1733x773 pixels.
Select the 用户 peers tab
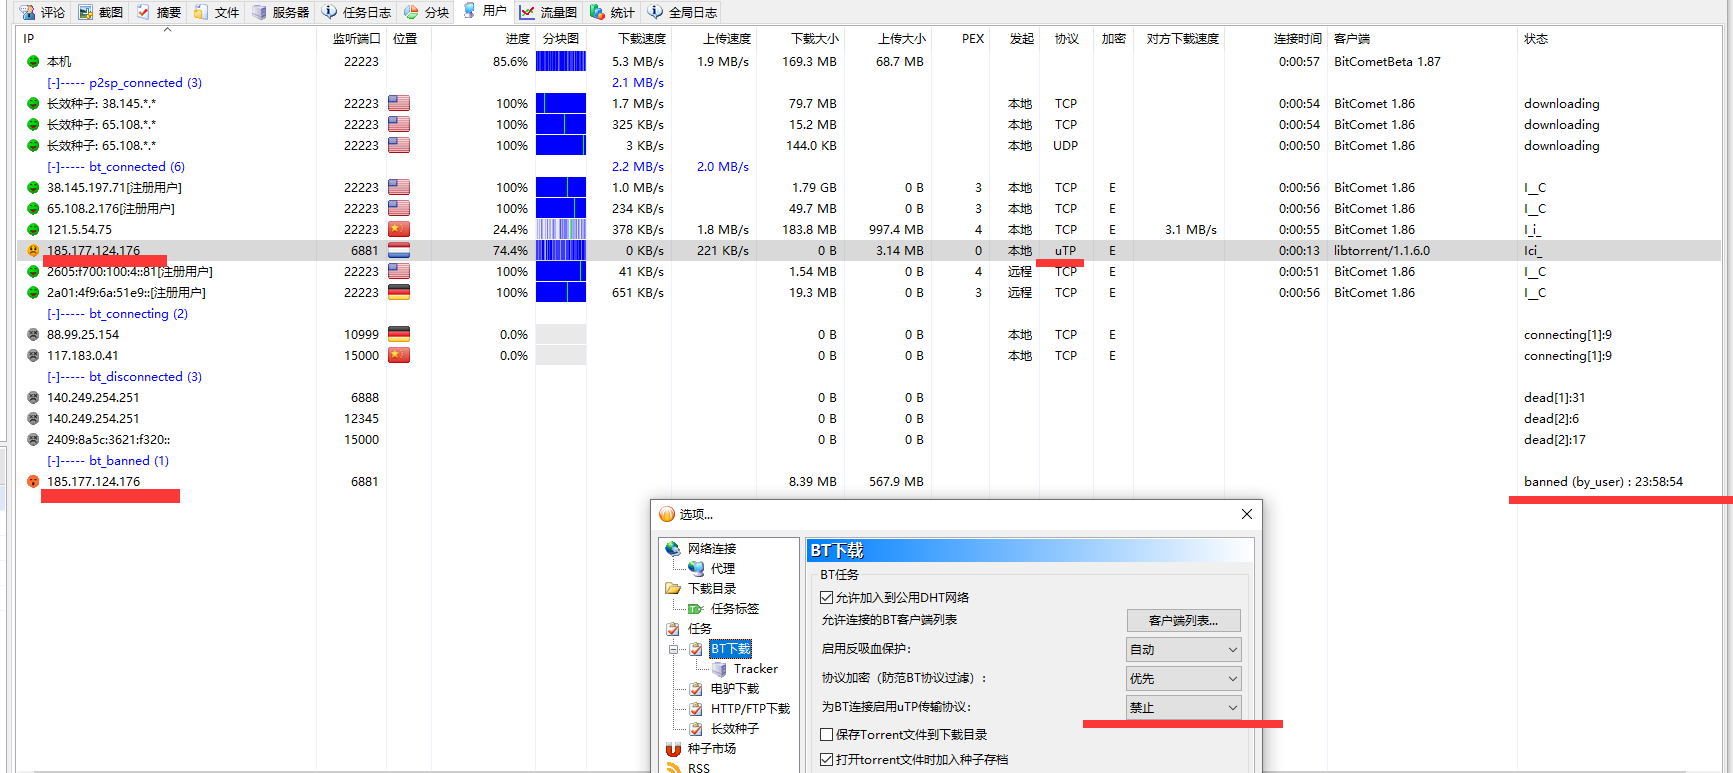click(485, 11)
